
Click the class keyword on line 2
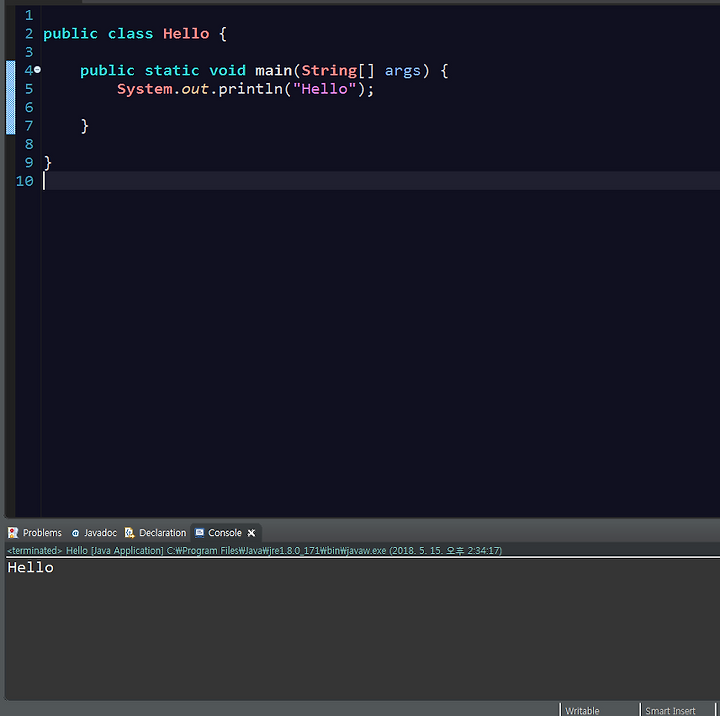[x=130, y=34]
